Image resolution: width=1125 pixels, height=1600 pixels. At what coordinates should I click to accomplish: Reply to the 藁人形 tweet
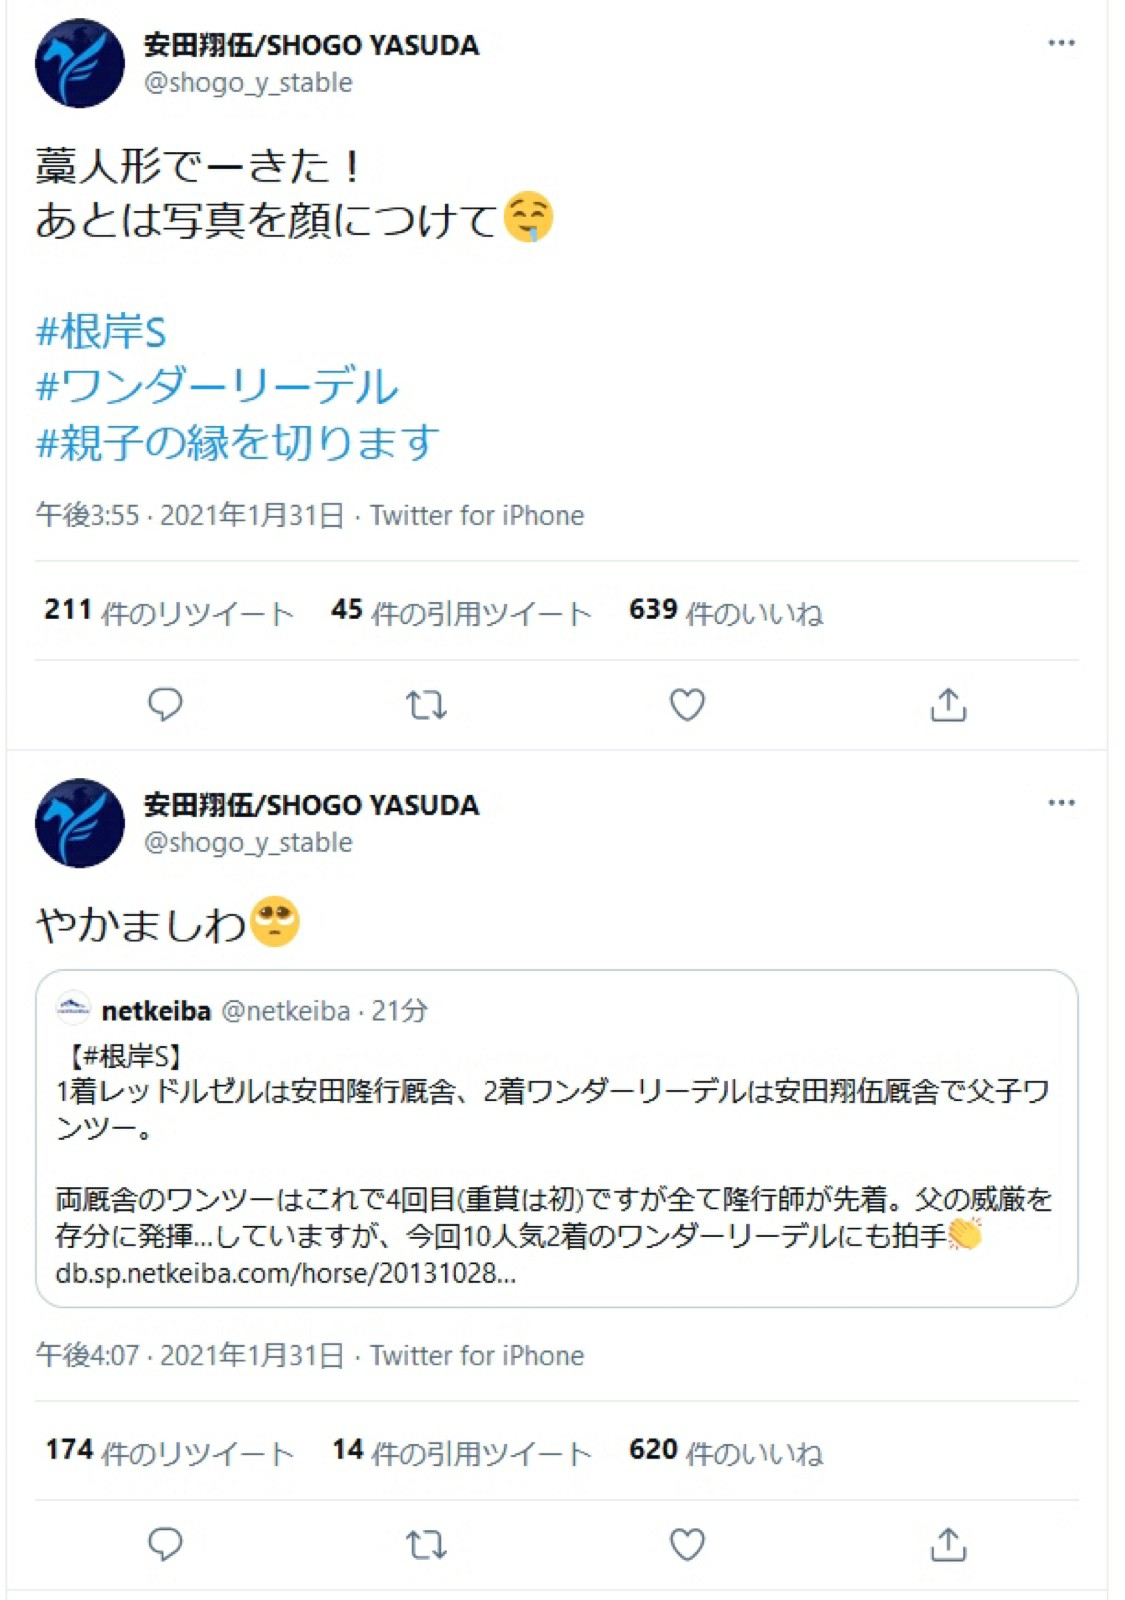tap(165, 705)
